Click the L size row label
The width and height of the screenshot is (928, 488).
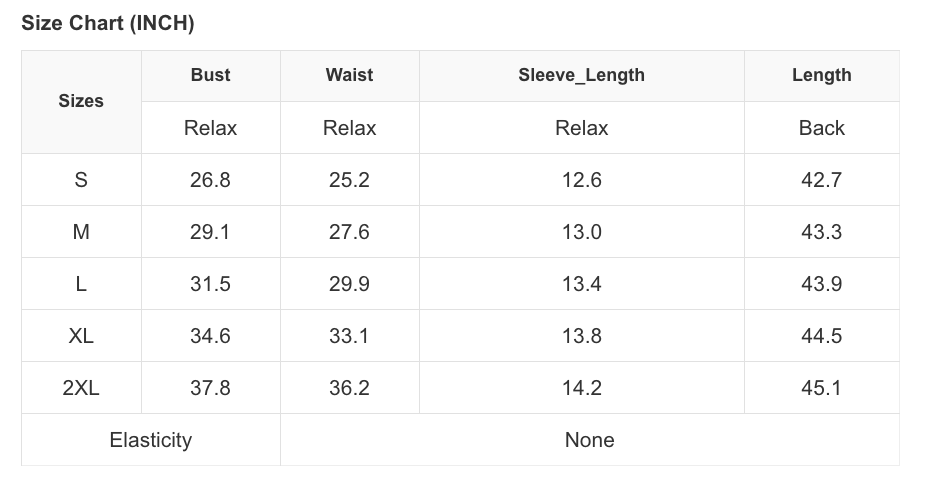(x=81, y=284)
